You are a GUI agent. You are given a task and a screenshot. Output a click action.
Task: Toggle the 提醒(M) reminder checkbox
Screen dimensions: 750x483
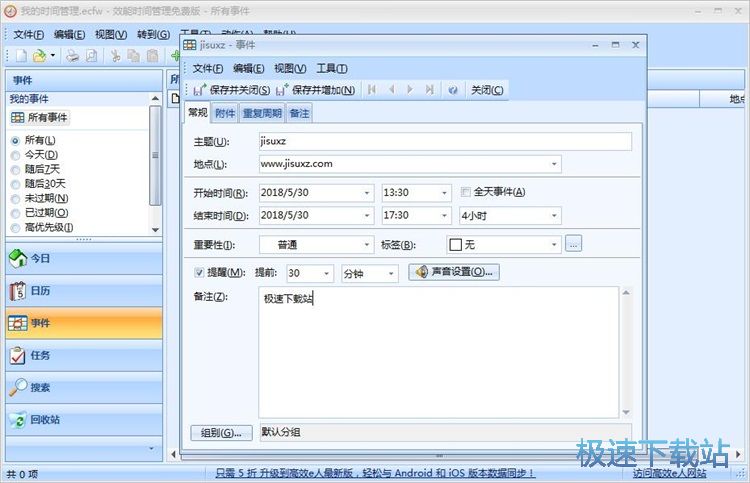tap(199, 273)
